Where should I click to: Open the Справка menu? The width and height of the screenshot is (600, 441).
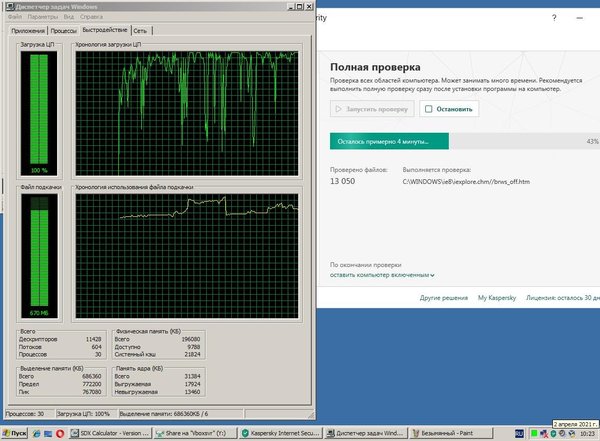(90, 18)
